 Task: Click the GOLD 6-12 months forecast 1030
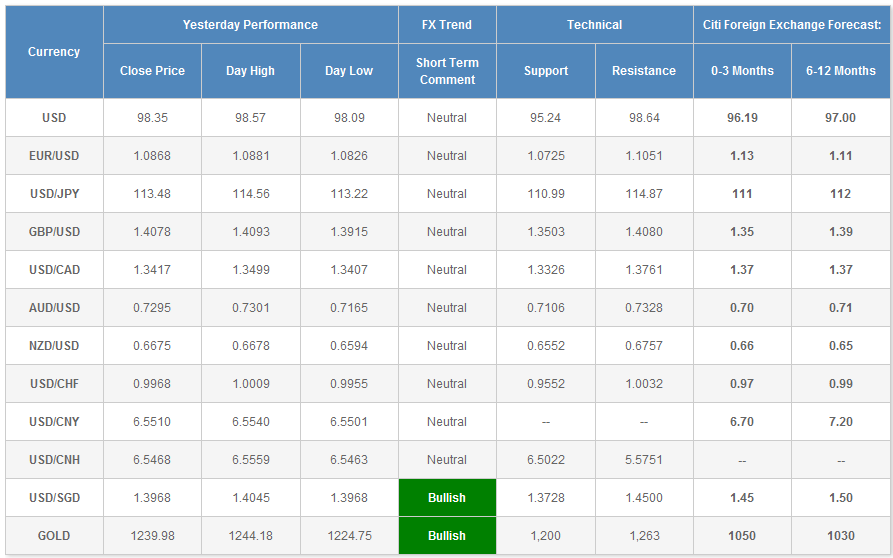[x=840, y=536]
